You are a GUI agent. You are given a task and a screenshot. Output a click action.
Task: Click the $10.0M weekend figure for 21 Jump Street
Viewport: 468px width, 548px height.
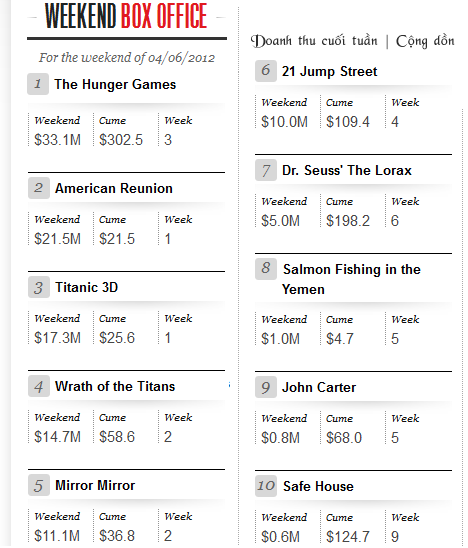click(x=284, y=122)
